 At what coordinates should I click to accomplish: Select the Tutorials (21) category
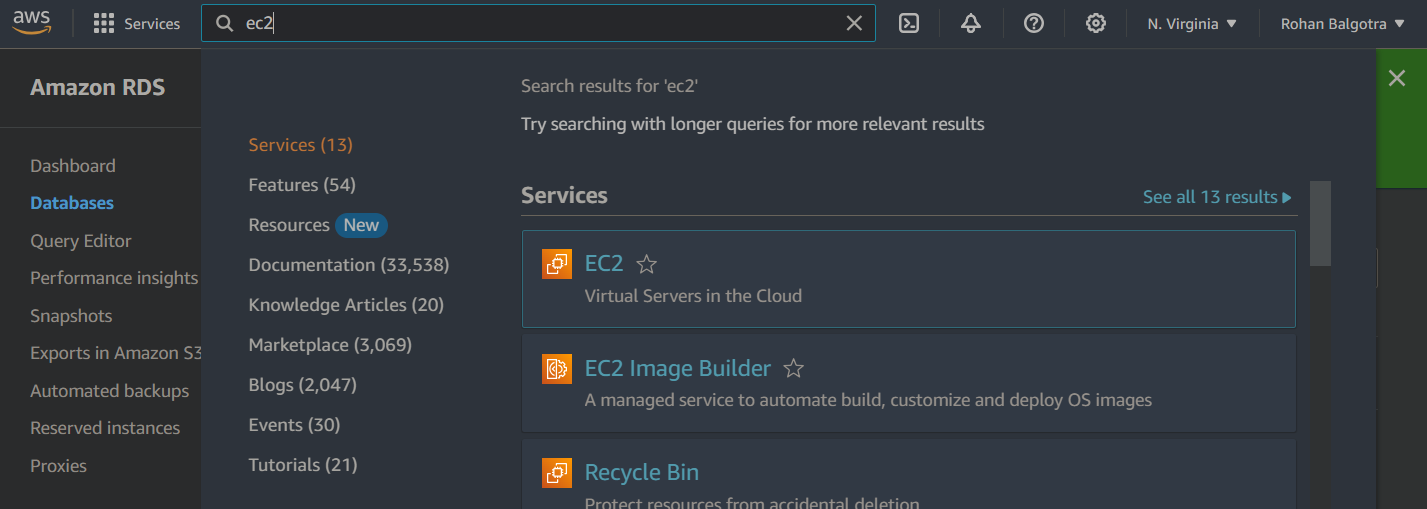click(303, 465)
